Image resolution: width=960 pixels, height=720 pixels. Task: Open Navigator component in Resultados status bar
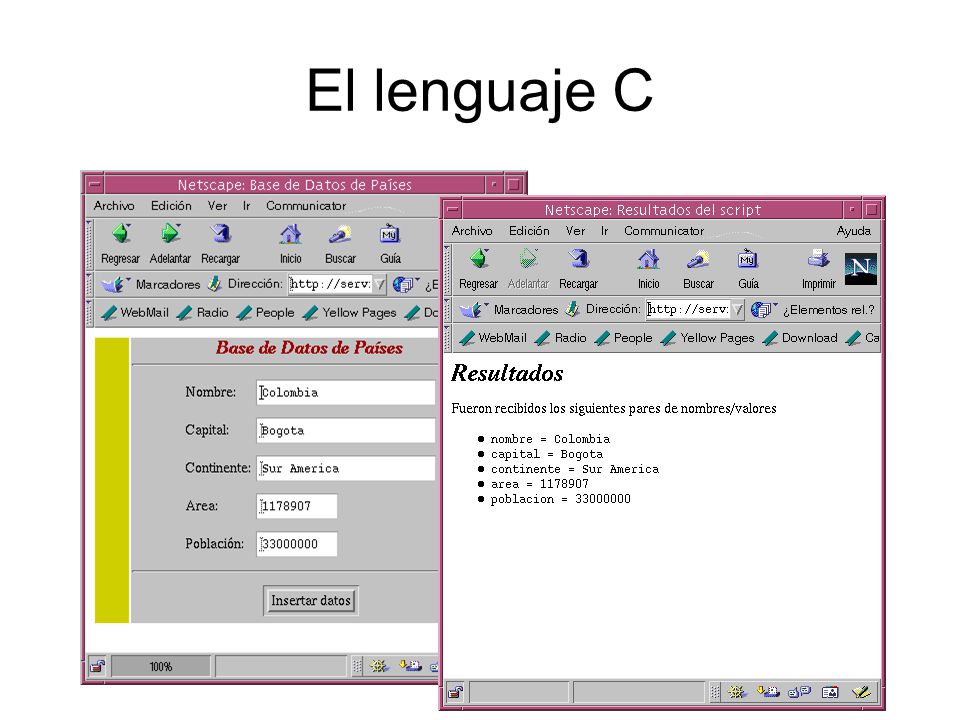pos(737,692)
